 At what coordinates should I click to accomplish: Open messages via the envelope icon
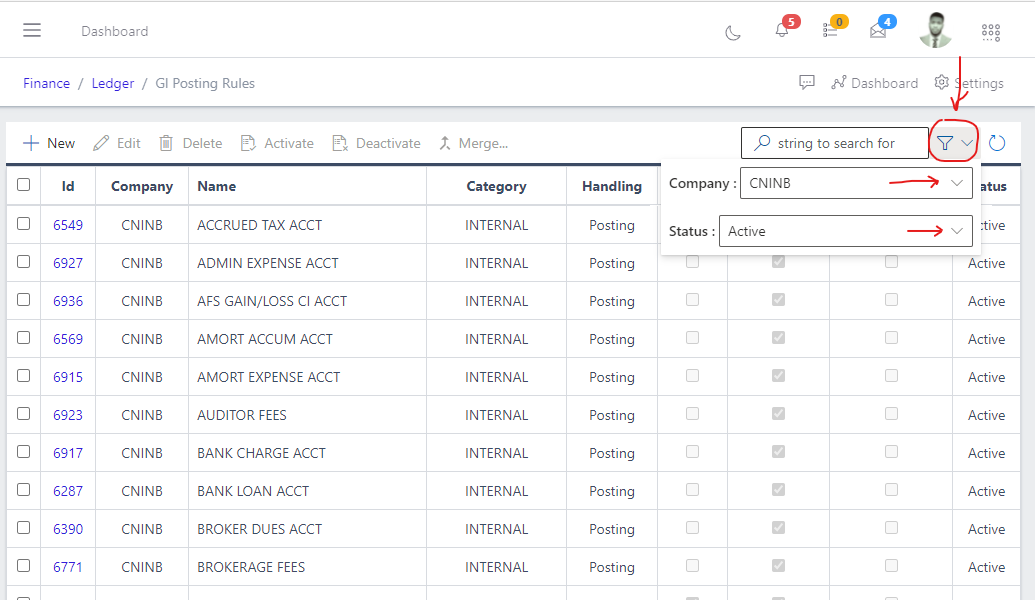[x=878, y=30]
